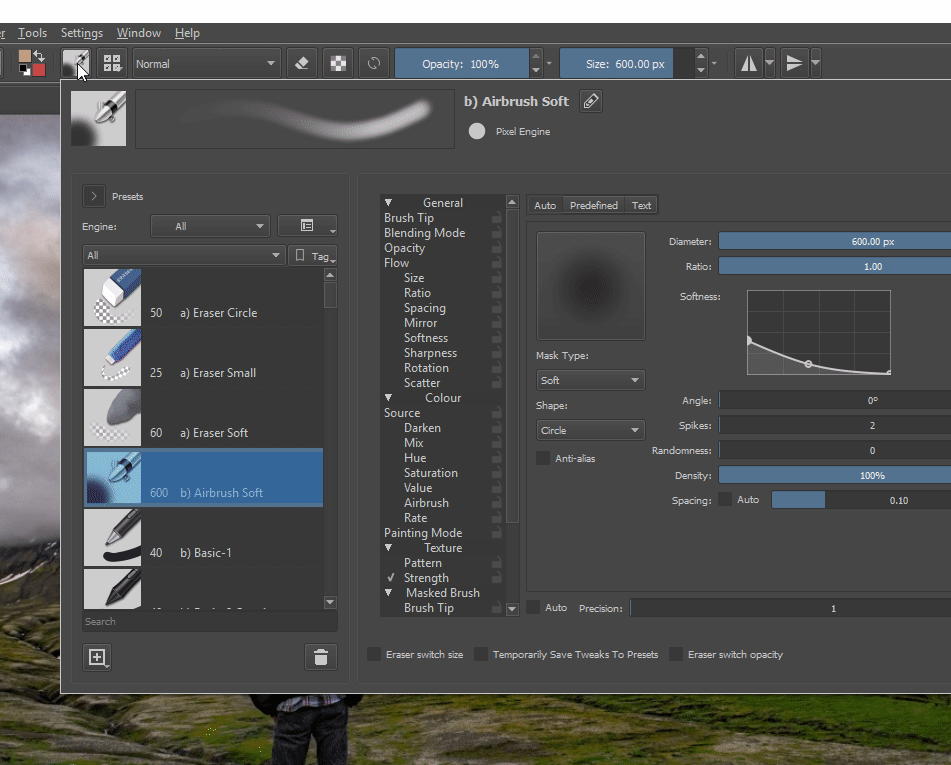Check Temporarily Save Tweaks To Presets
Viewport: 951px width, 765px height.
point(481,655)
